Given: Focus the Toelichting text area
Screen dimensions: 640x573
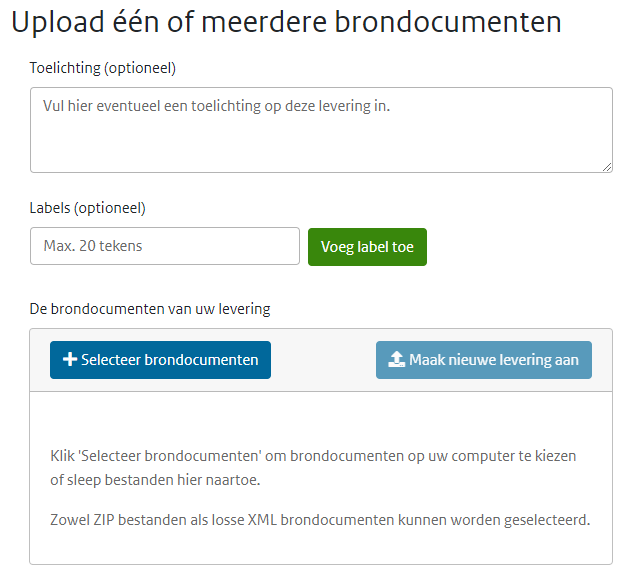Looking at the screenshot, I should [320, 140].
